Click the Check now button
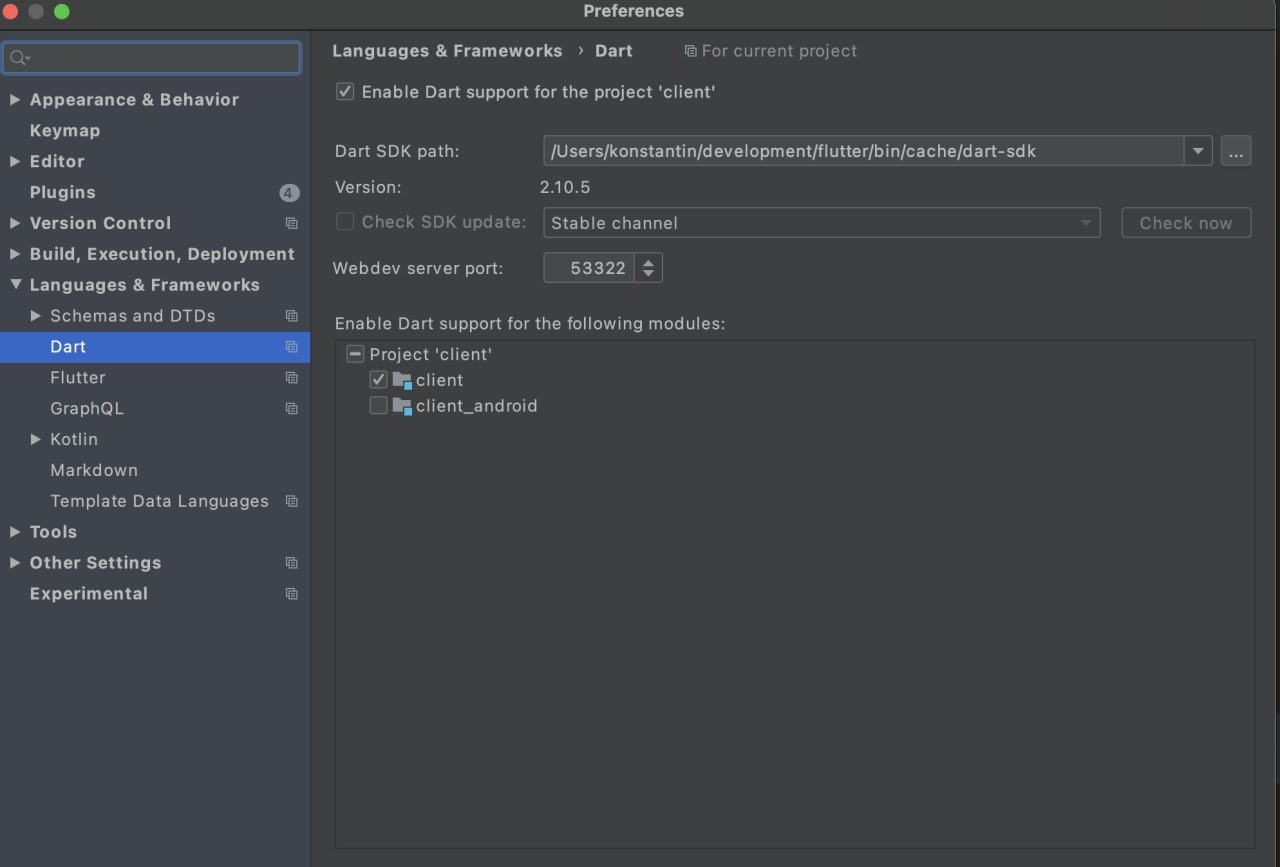This screenshot has height=867, width=1280. click(1186, 223)
